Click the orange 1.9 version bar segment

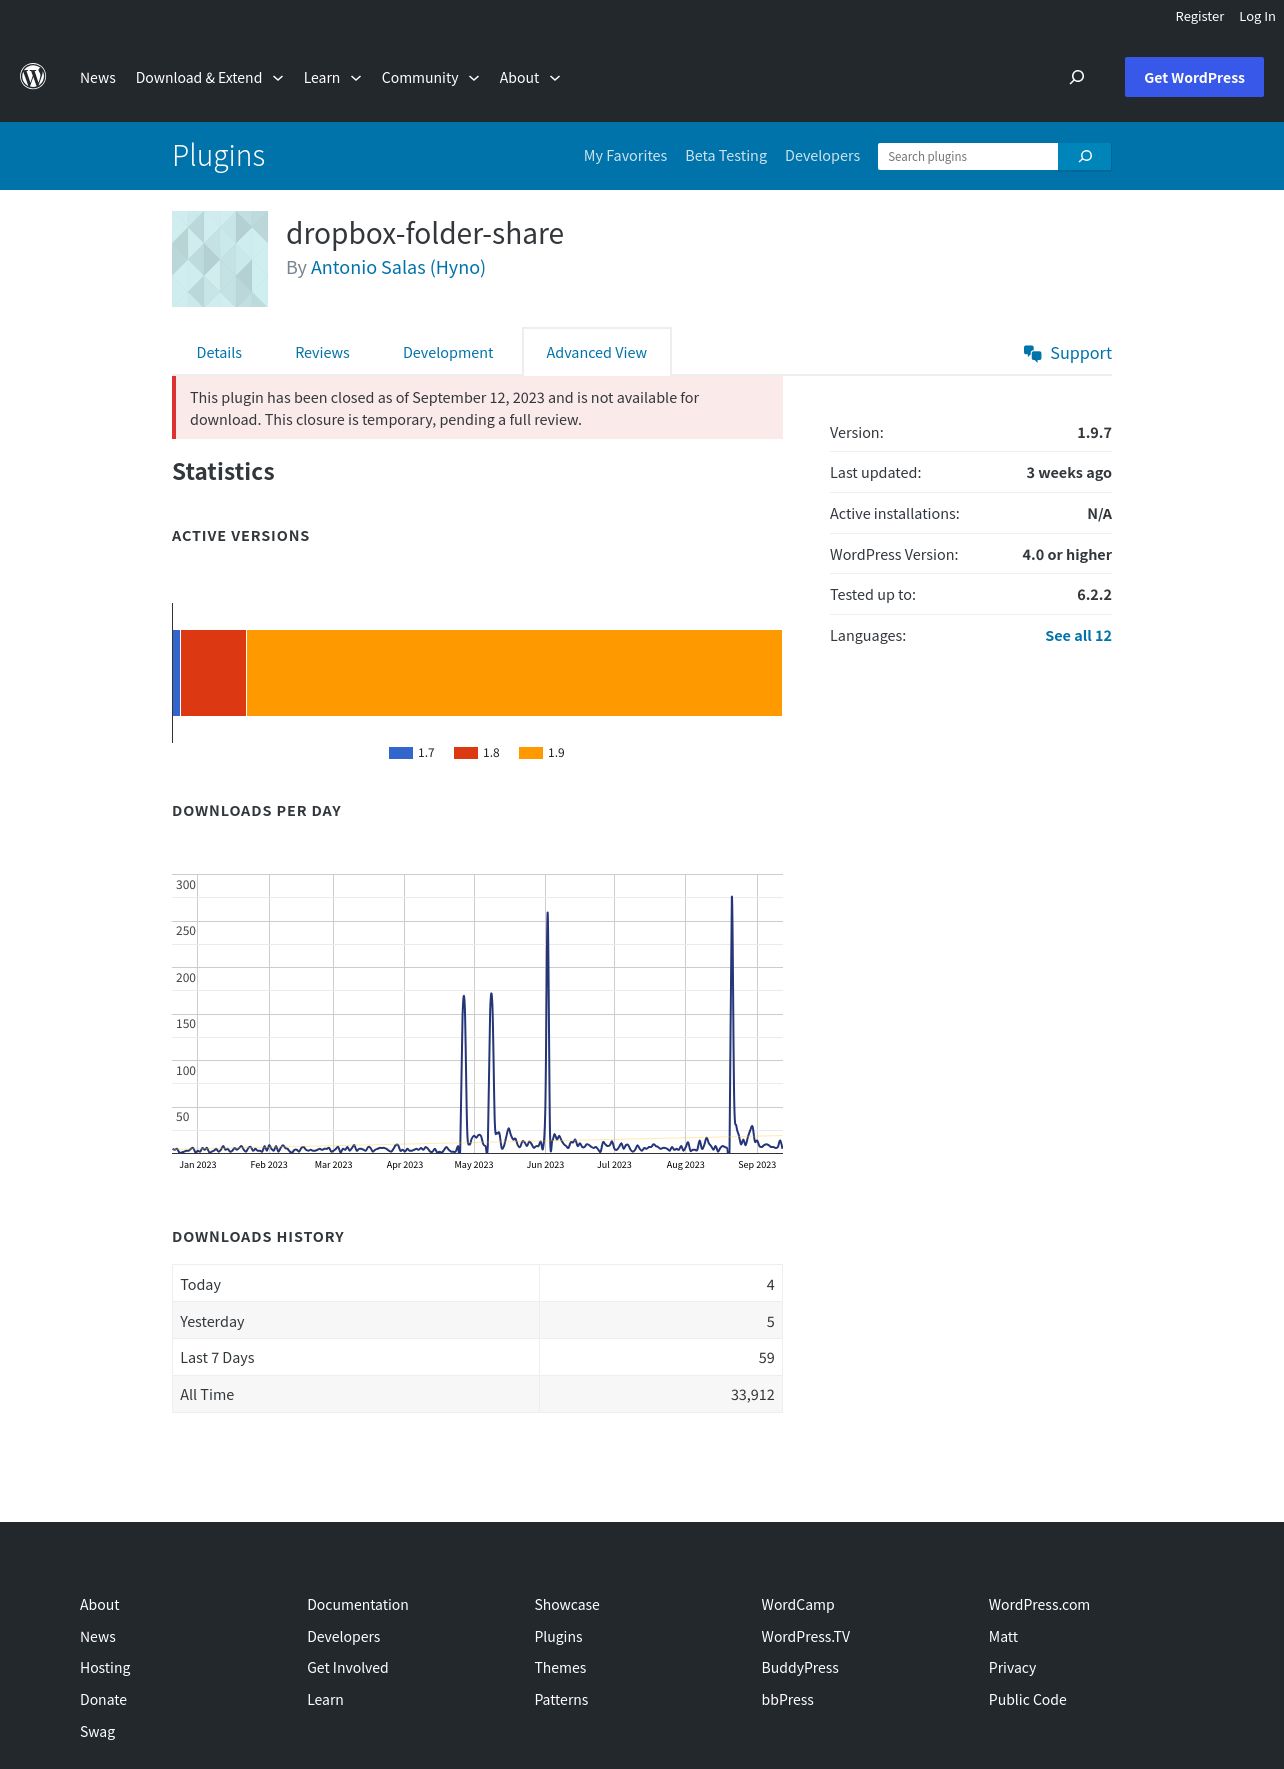pyautogui.click(x=514, y=673)
